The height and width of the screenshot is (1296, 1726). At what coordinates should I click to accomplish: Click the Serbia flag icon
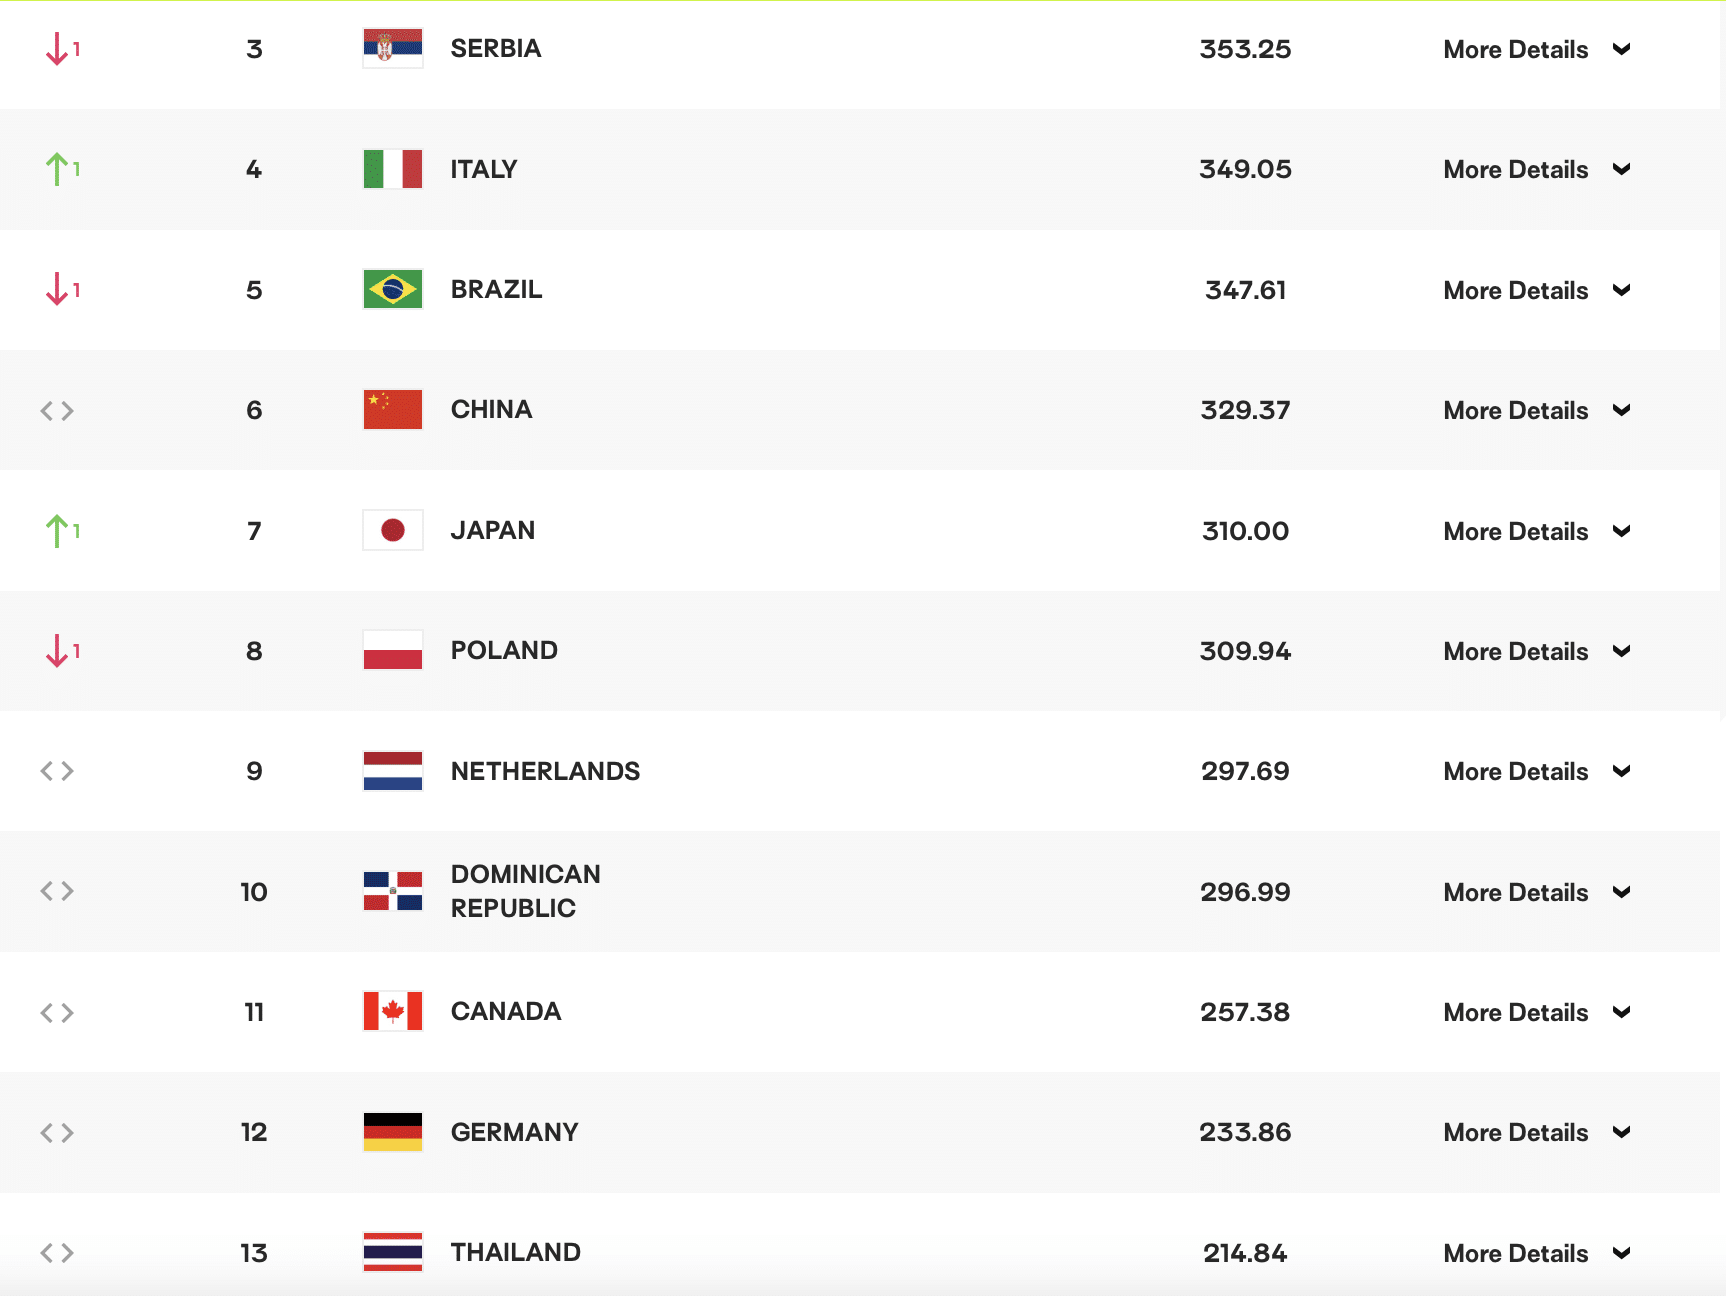click(x=393, y=48)
